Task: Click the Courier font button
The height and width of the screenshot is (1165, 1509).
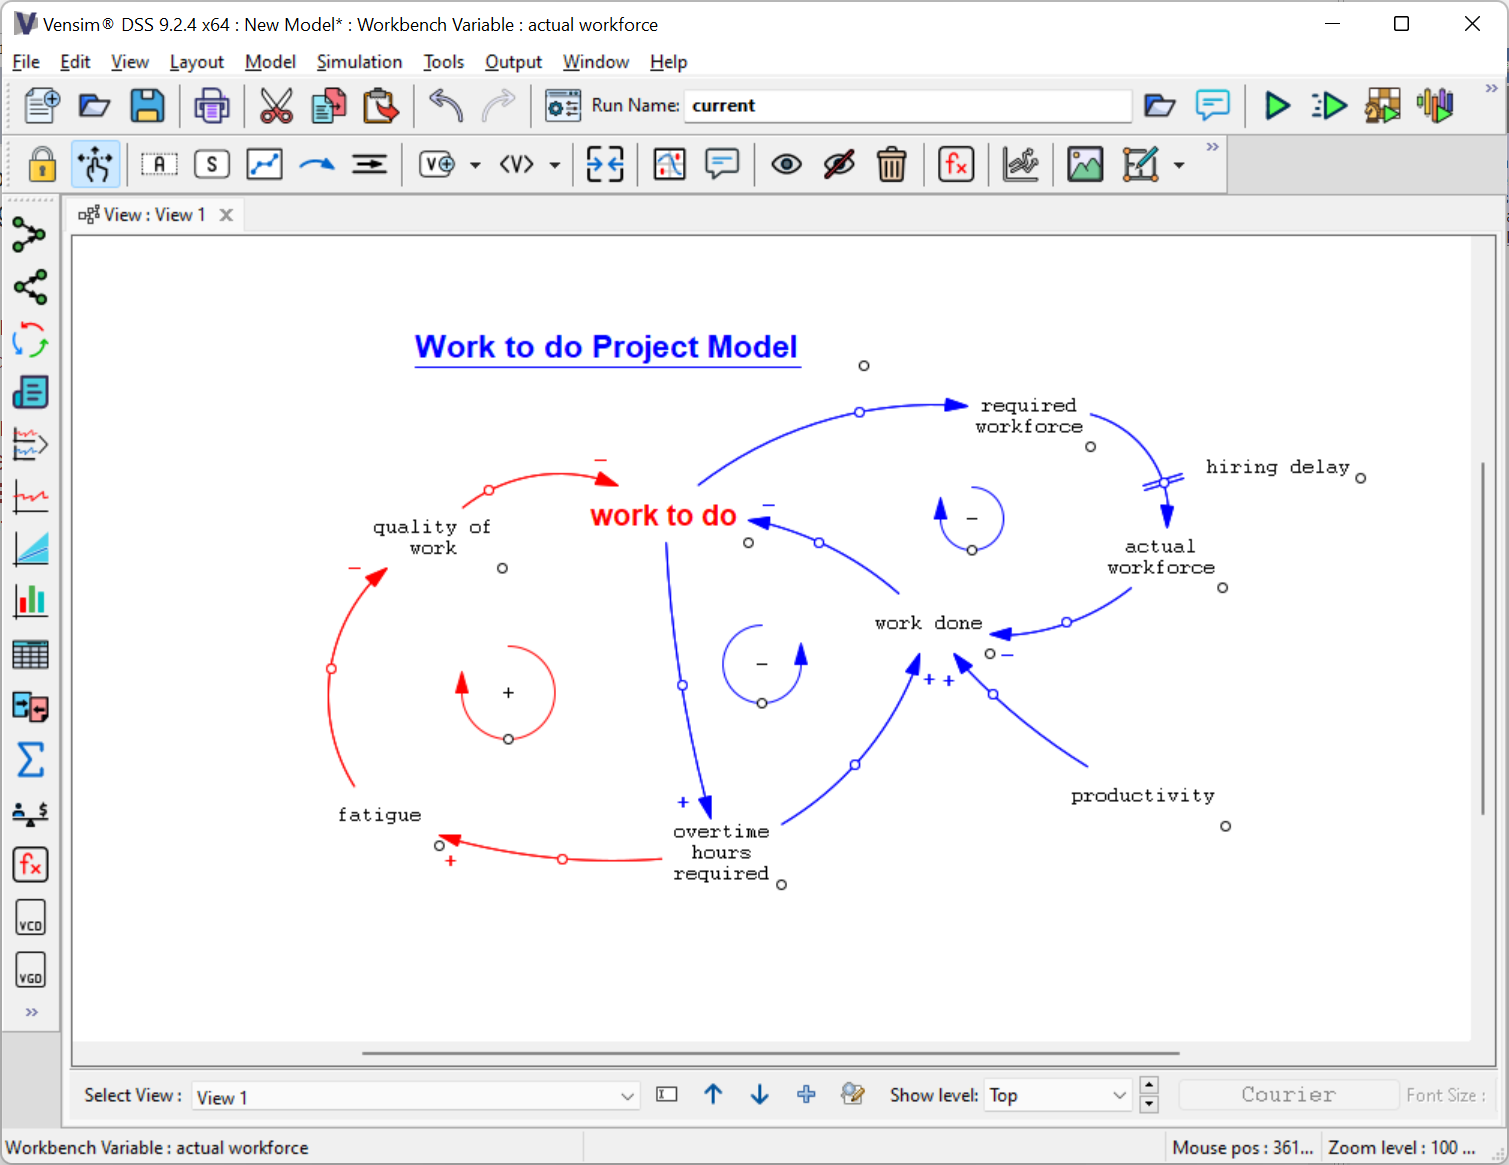Action: pyautogui.click(x=1288, y=1094)
